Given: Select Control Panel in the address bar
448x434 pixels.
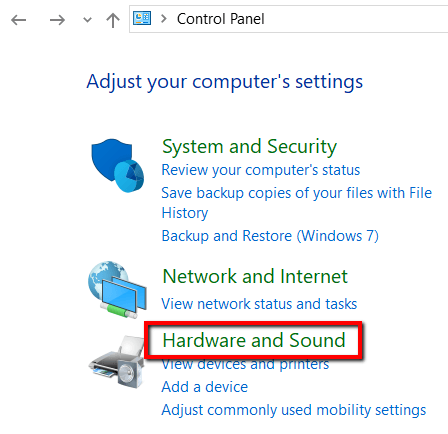Looking at the screenshot, I should pos(221,19).
